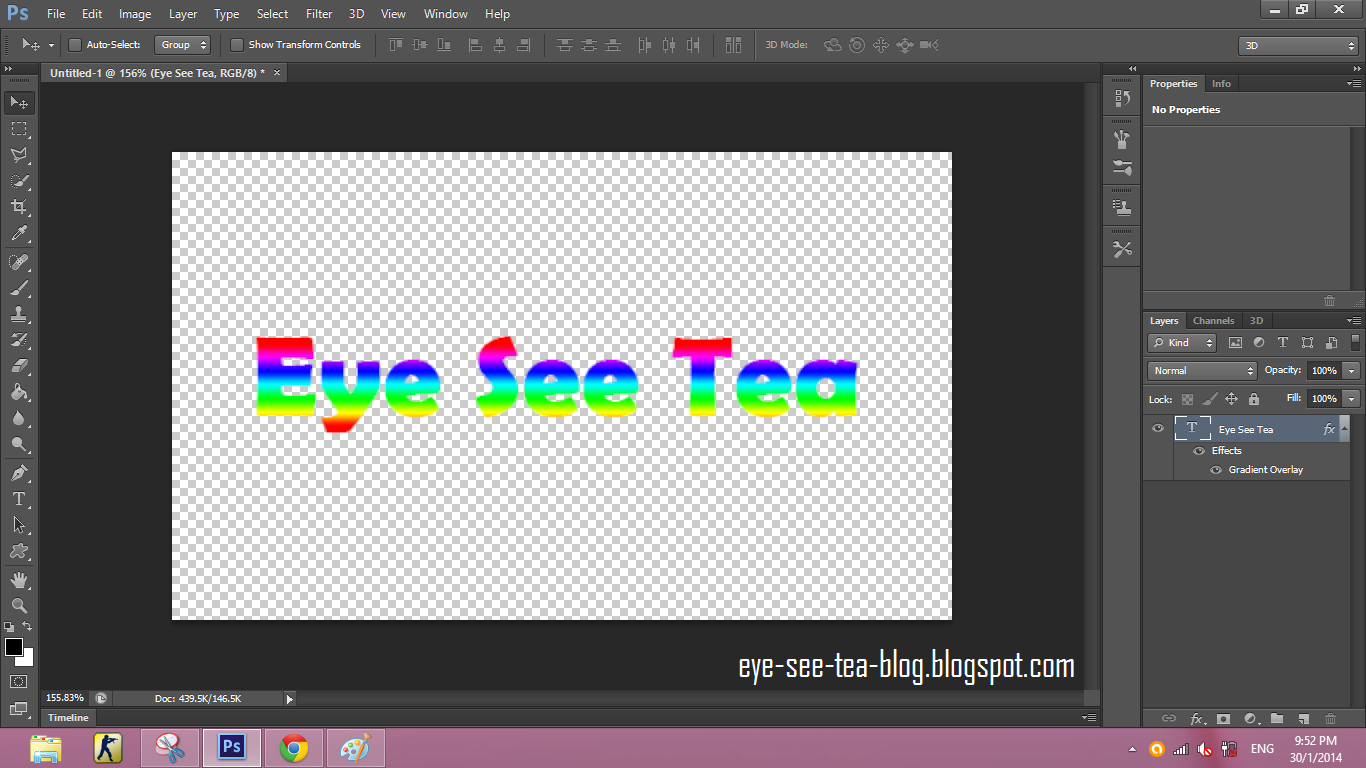The height and width of the screenshot is (768, 1366).
Task: Open the 3D workspace dropdown
Action: pos(1298,46)
